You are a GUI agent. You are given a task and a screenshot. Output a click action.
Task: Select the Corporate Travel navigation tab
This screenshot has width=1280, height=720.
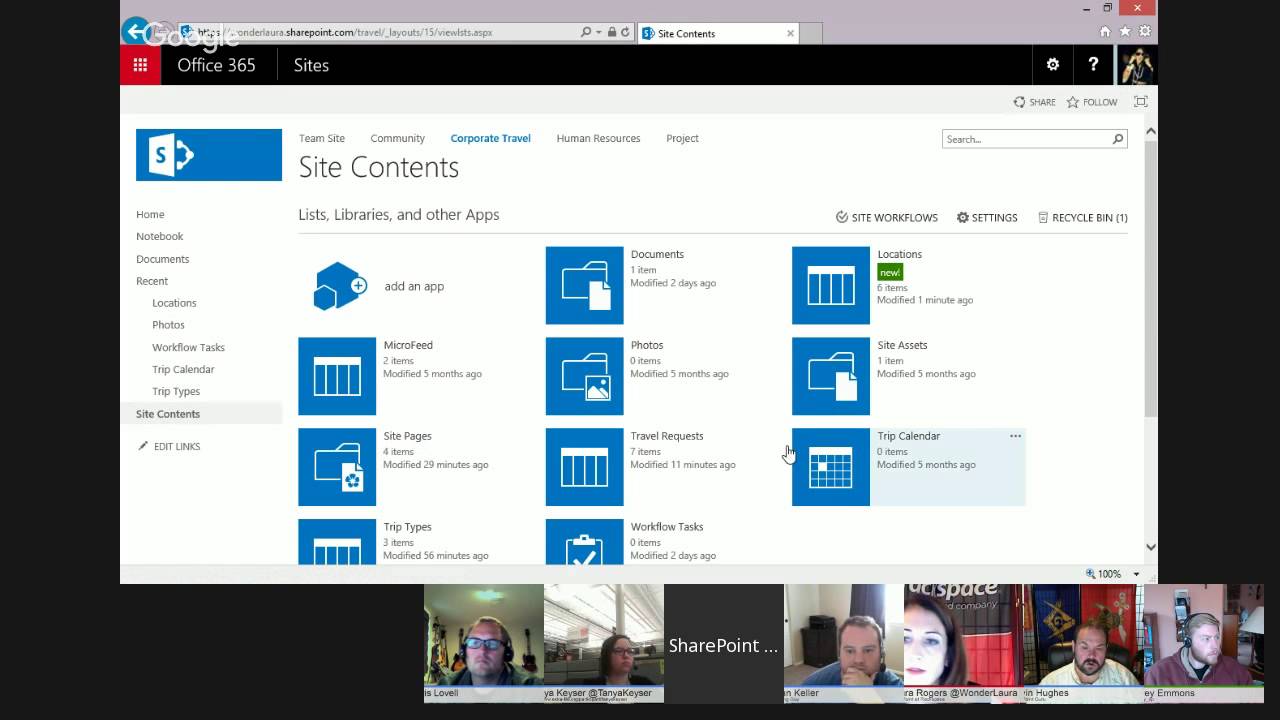pos(490,138)
